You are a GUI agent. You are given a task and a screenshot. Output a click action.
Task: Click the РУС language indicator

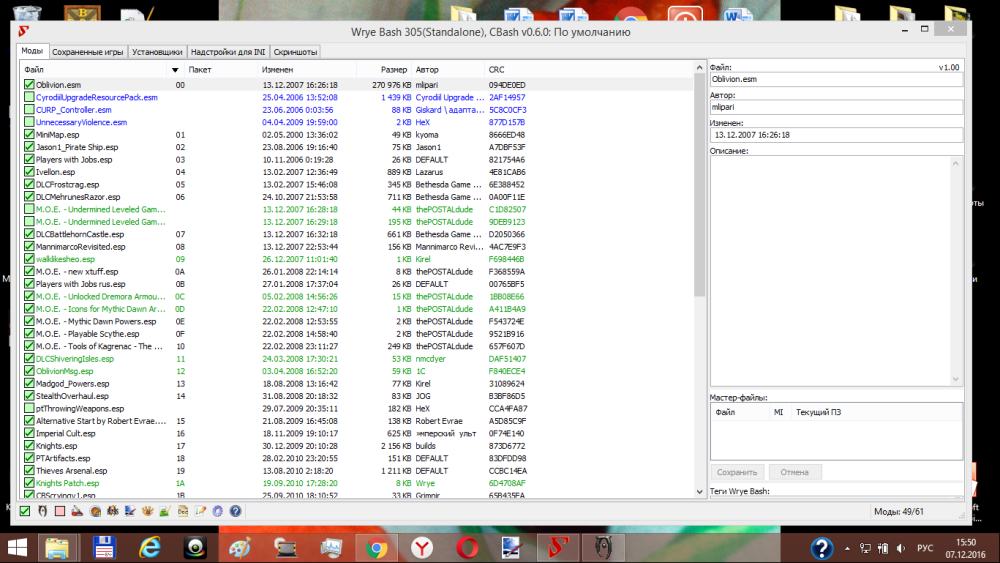tap(925, 548)
